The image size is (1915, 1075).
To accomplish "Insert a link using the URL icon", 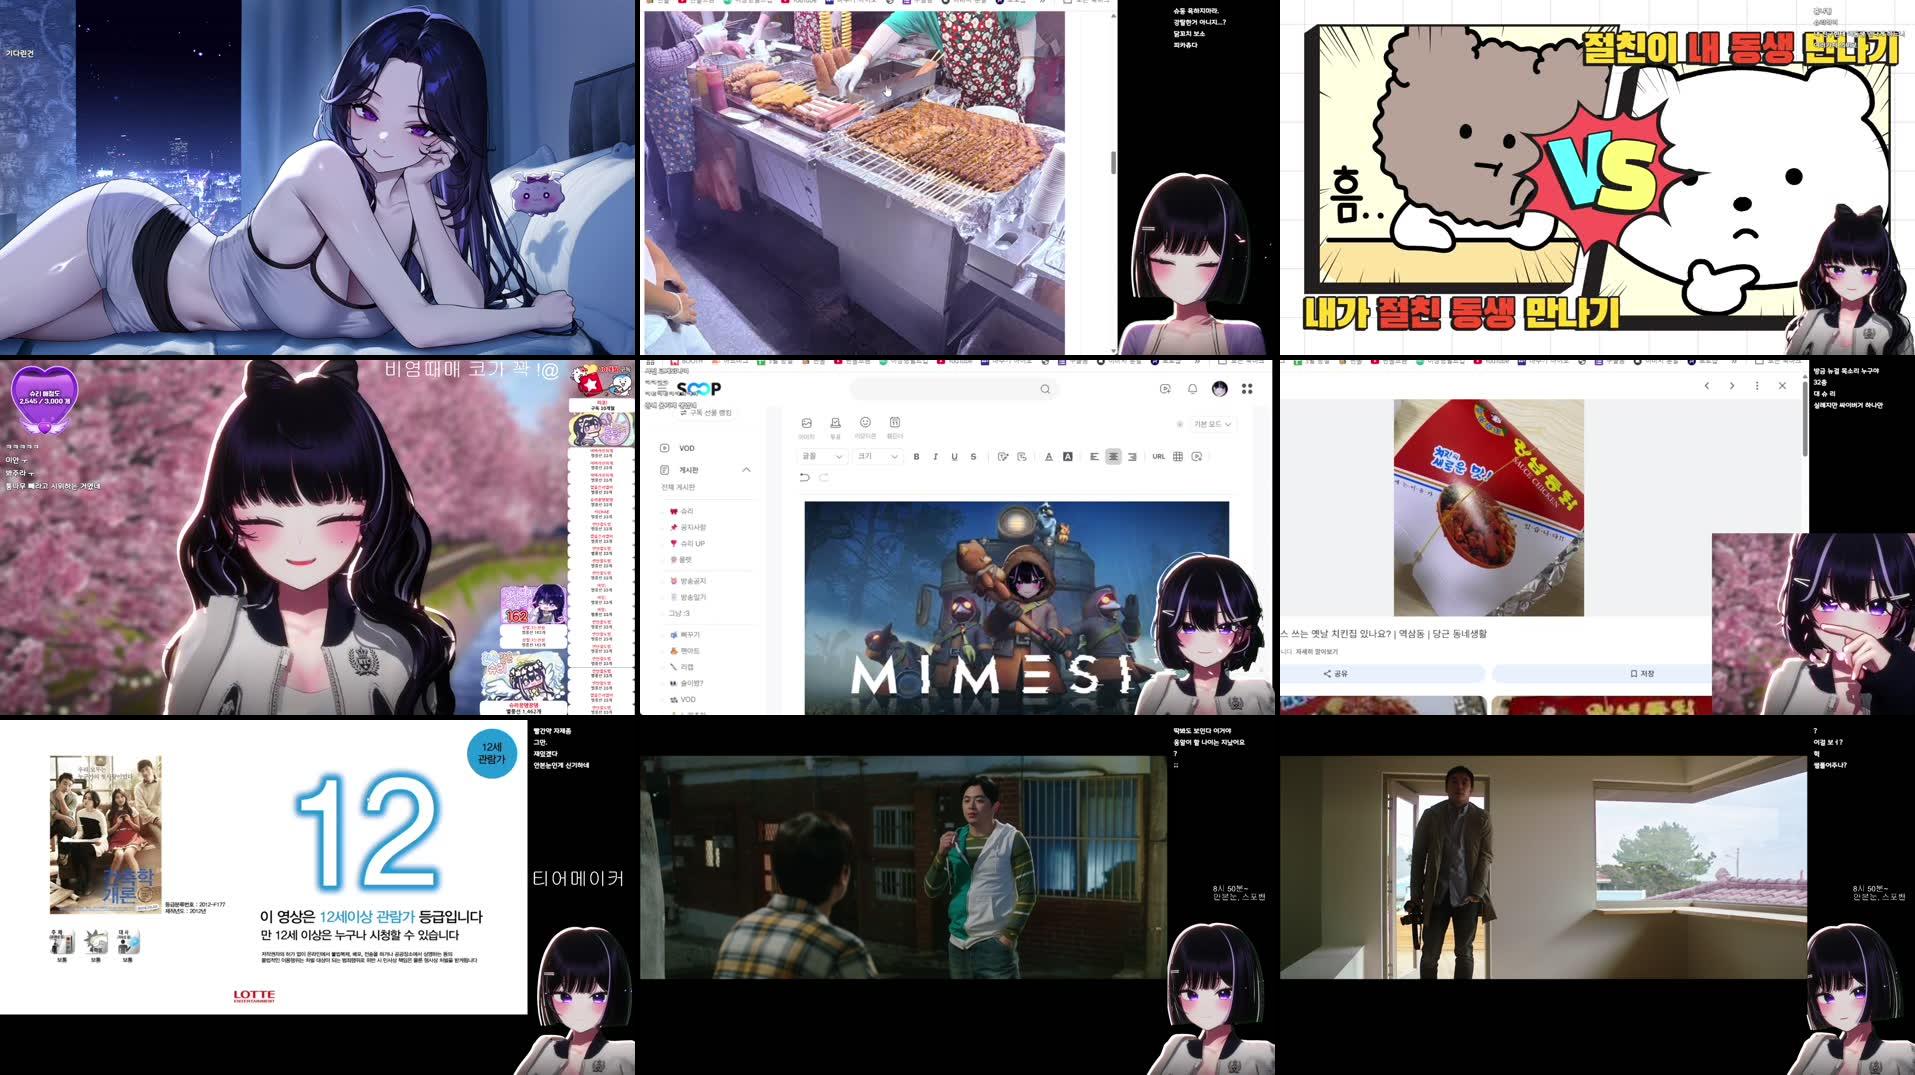I will [x=1158, y=457].
